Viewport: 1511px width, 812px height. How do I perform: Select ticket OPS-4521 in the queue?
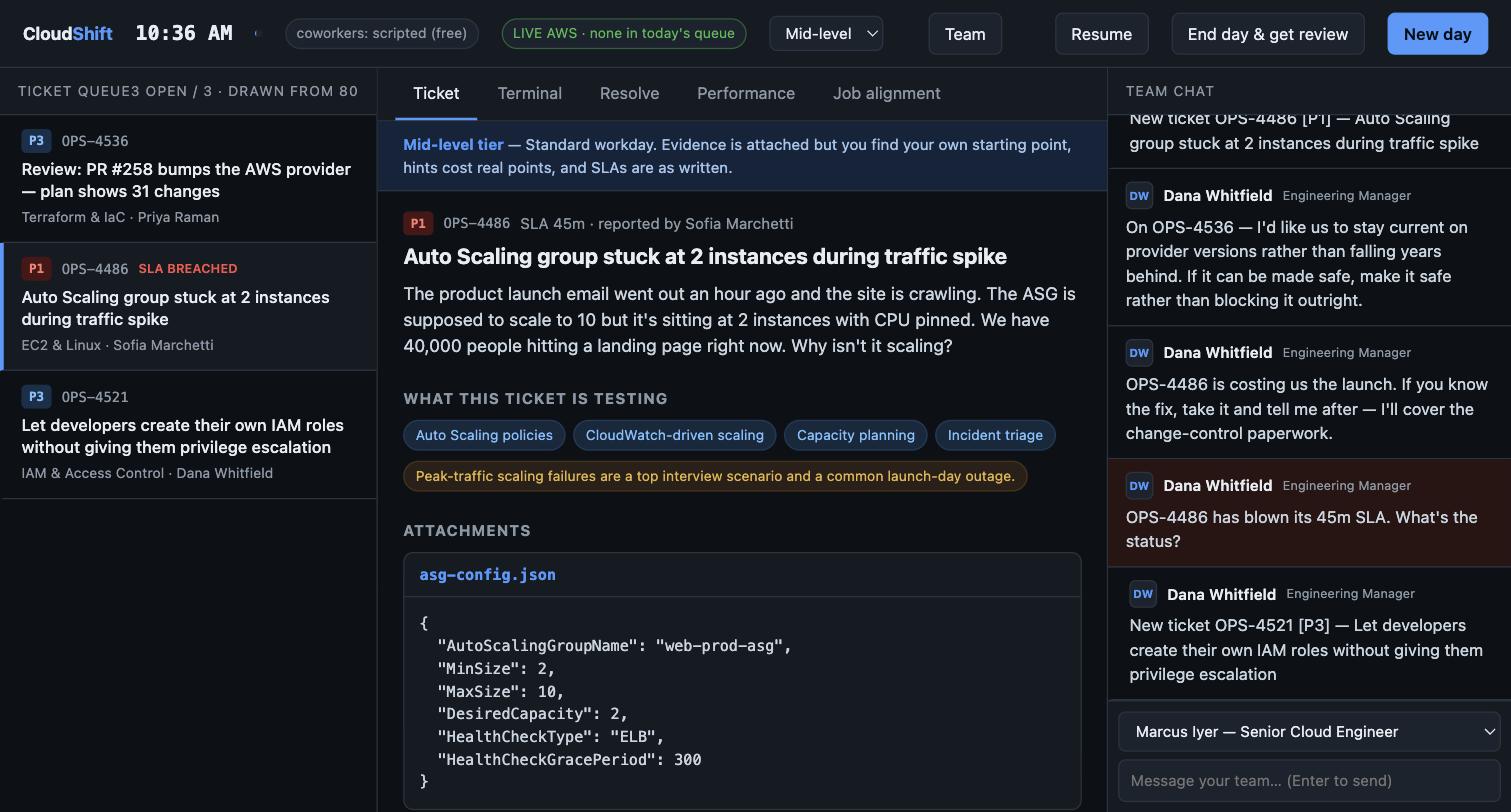click(188, 435)
